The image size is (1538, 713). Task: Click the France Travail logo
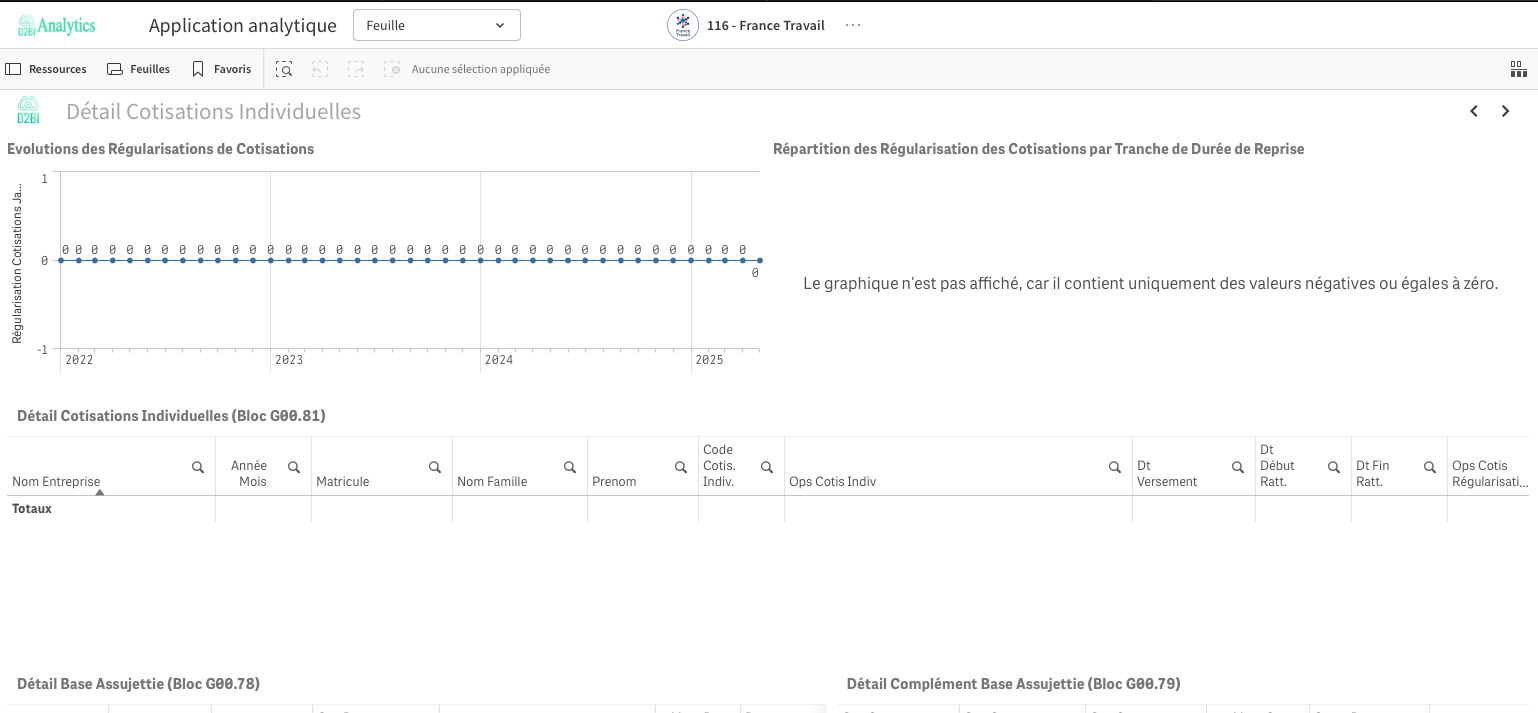coord(683,25)
